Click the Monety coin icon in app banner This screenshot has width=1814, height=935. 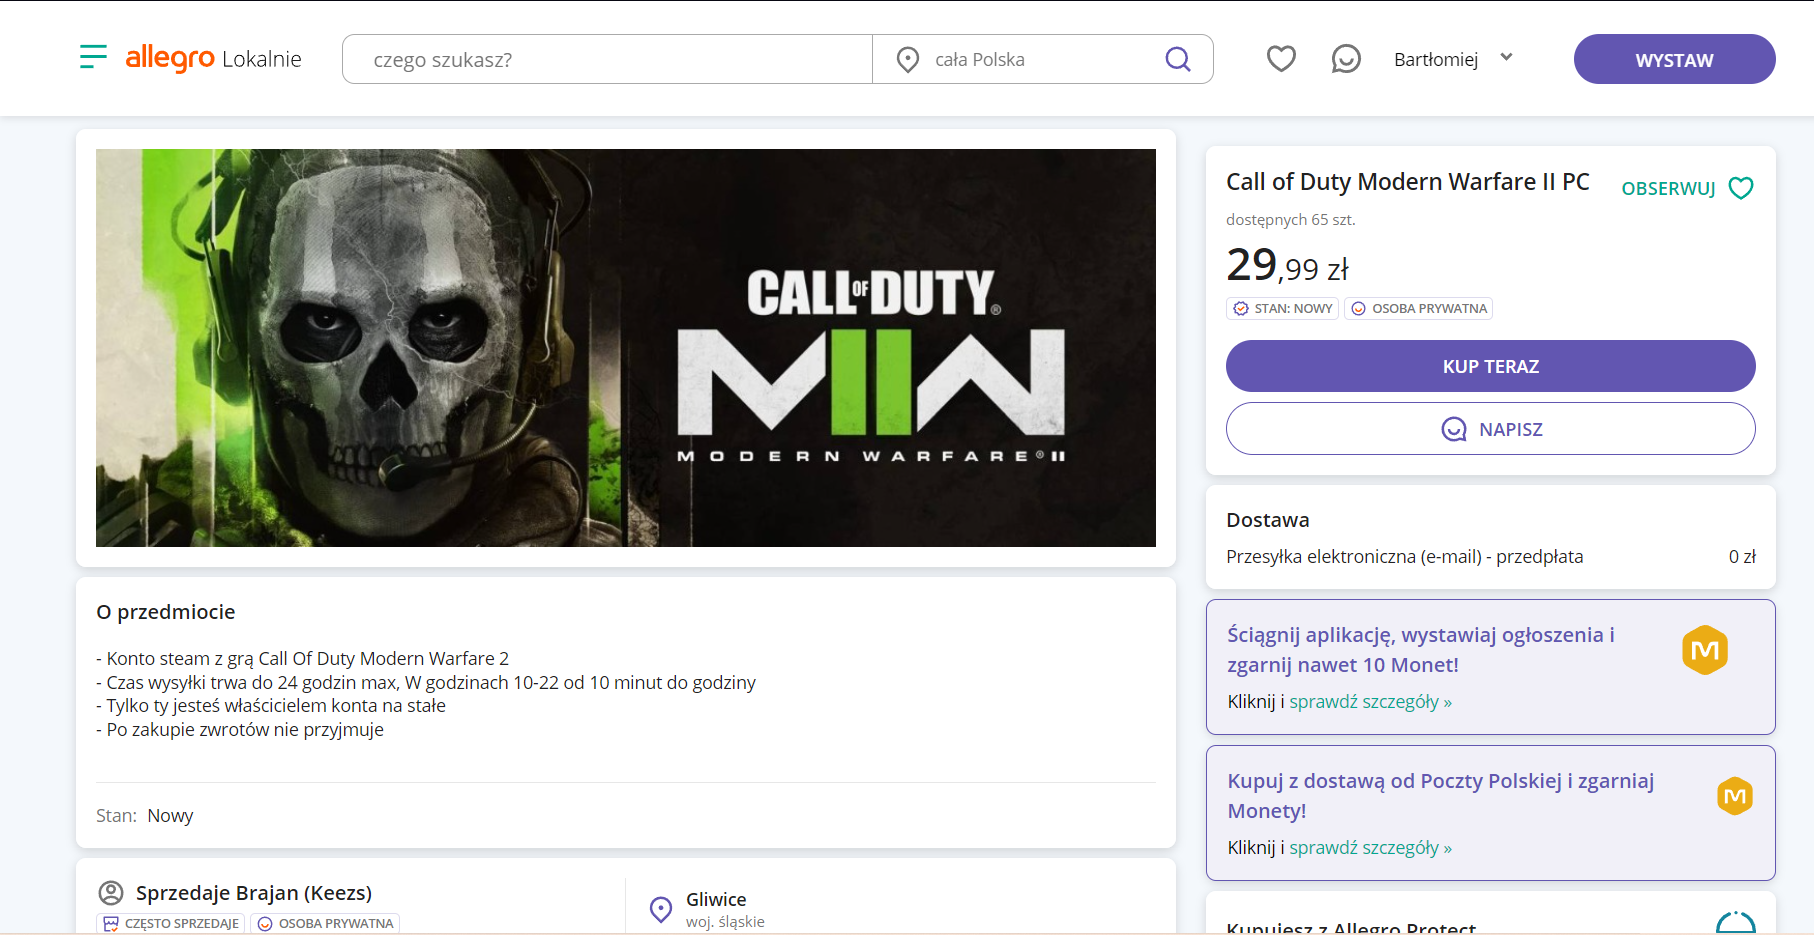1704,650
